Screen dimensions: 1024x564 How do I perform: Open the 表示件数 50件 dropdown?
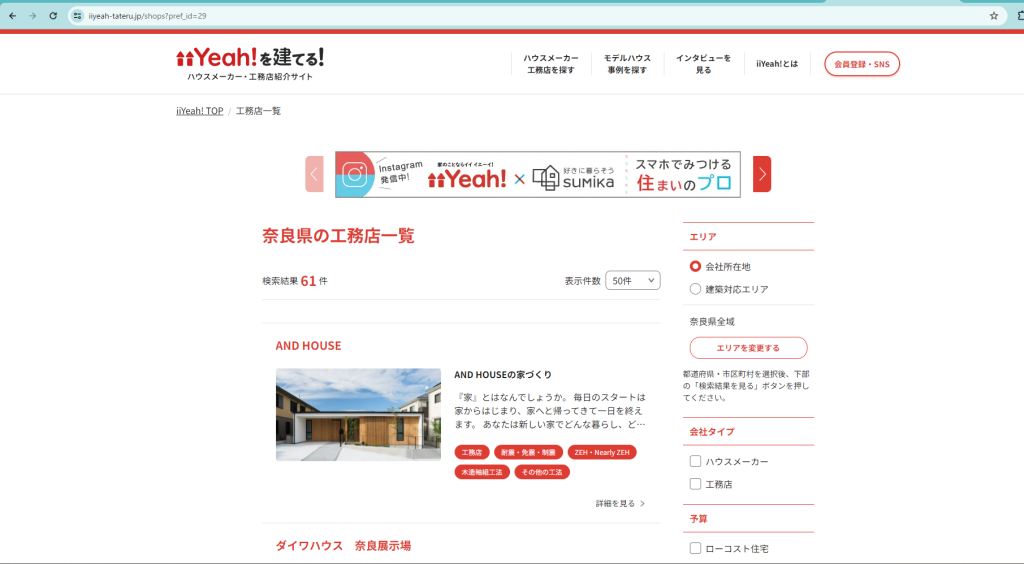[633, 281]
